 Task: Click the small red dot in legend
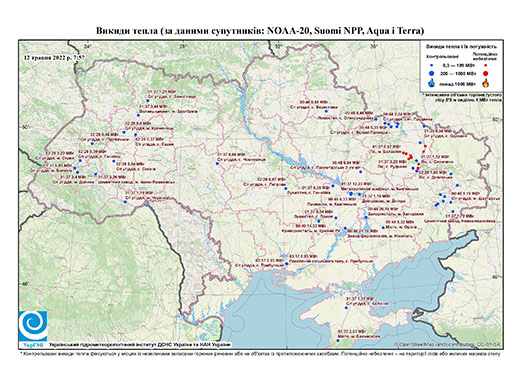point(486,65)
